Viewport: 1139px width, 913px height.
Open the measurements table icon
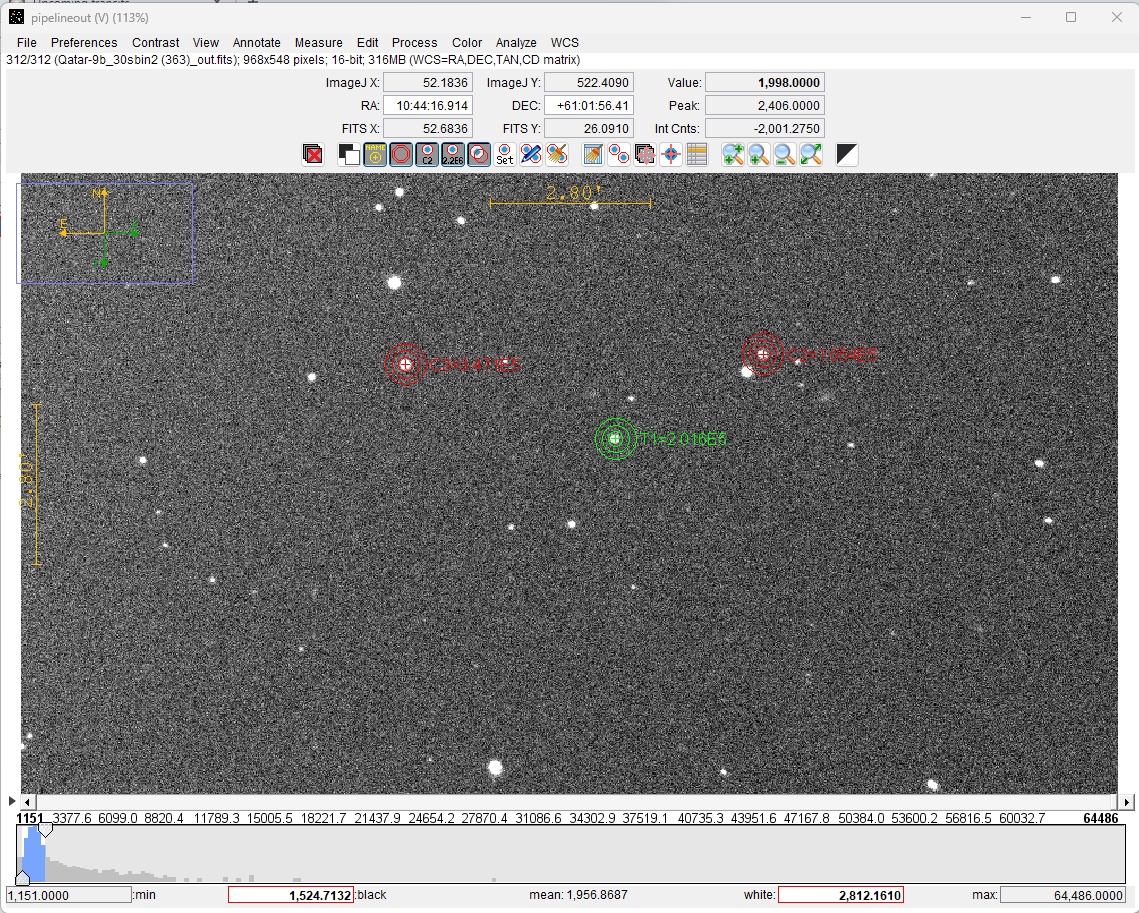697,154
